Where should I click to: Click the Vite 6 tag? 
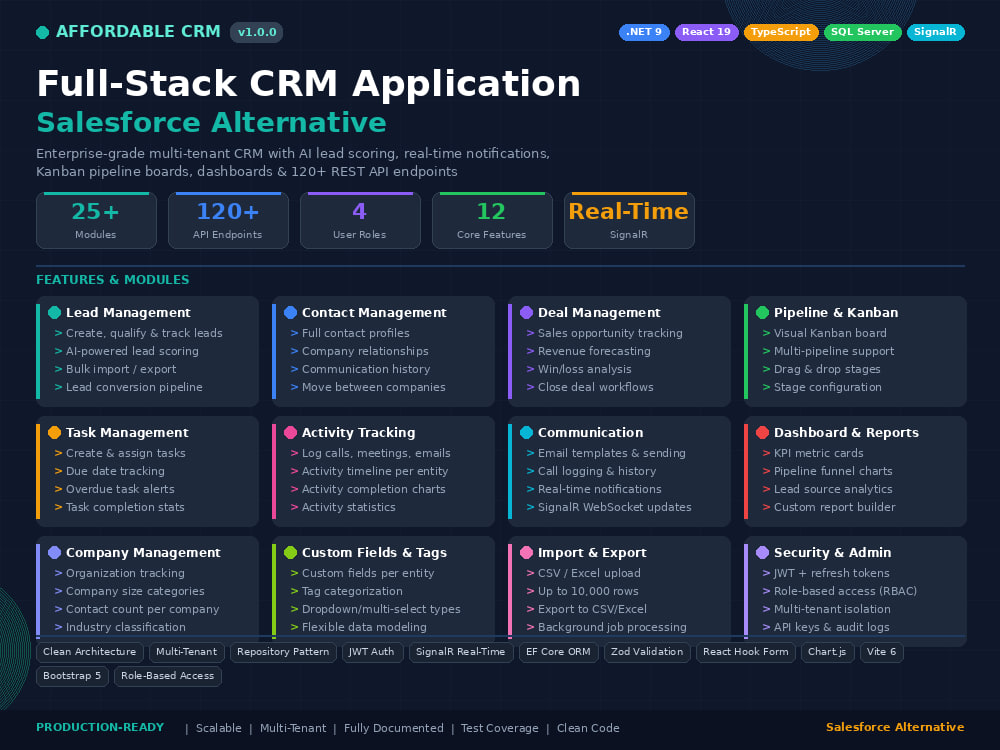click(x=881, y=652)
